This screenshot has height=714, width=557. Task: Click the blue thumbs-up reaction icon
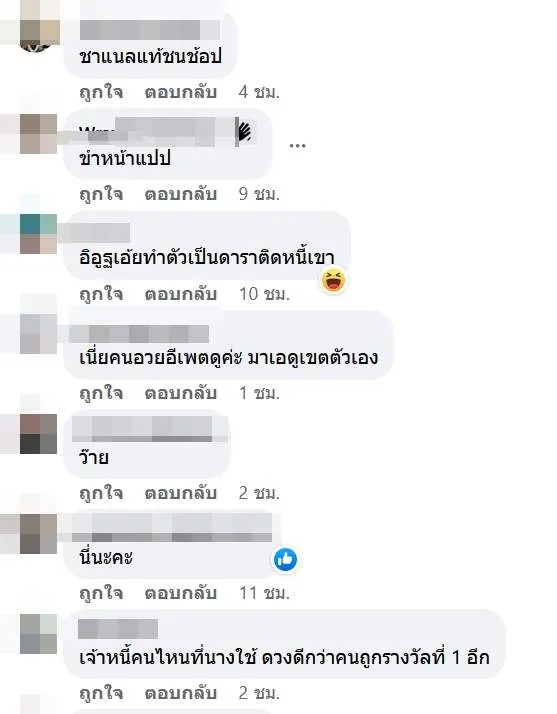286,560
